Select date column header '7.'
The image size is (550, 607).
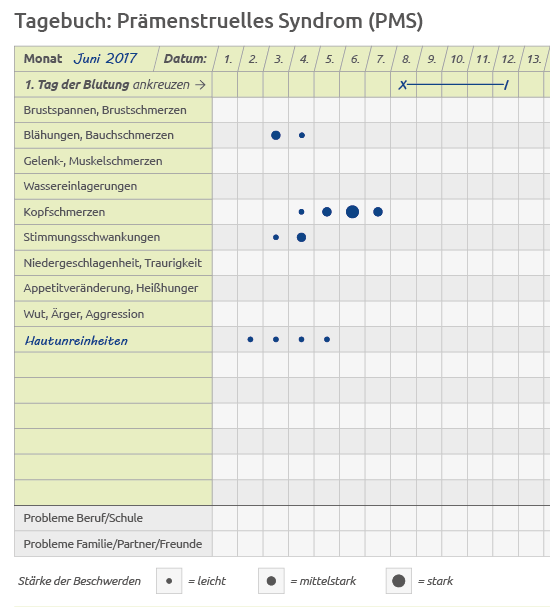pyautogui.click(x=380, y=59)
